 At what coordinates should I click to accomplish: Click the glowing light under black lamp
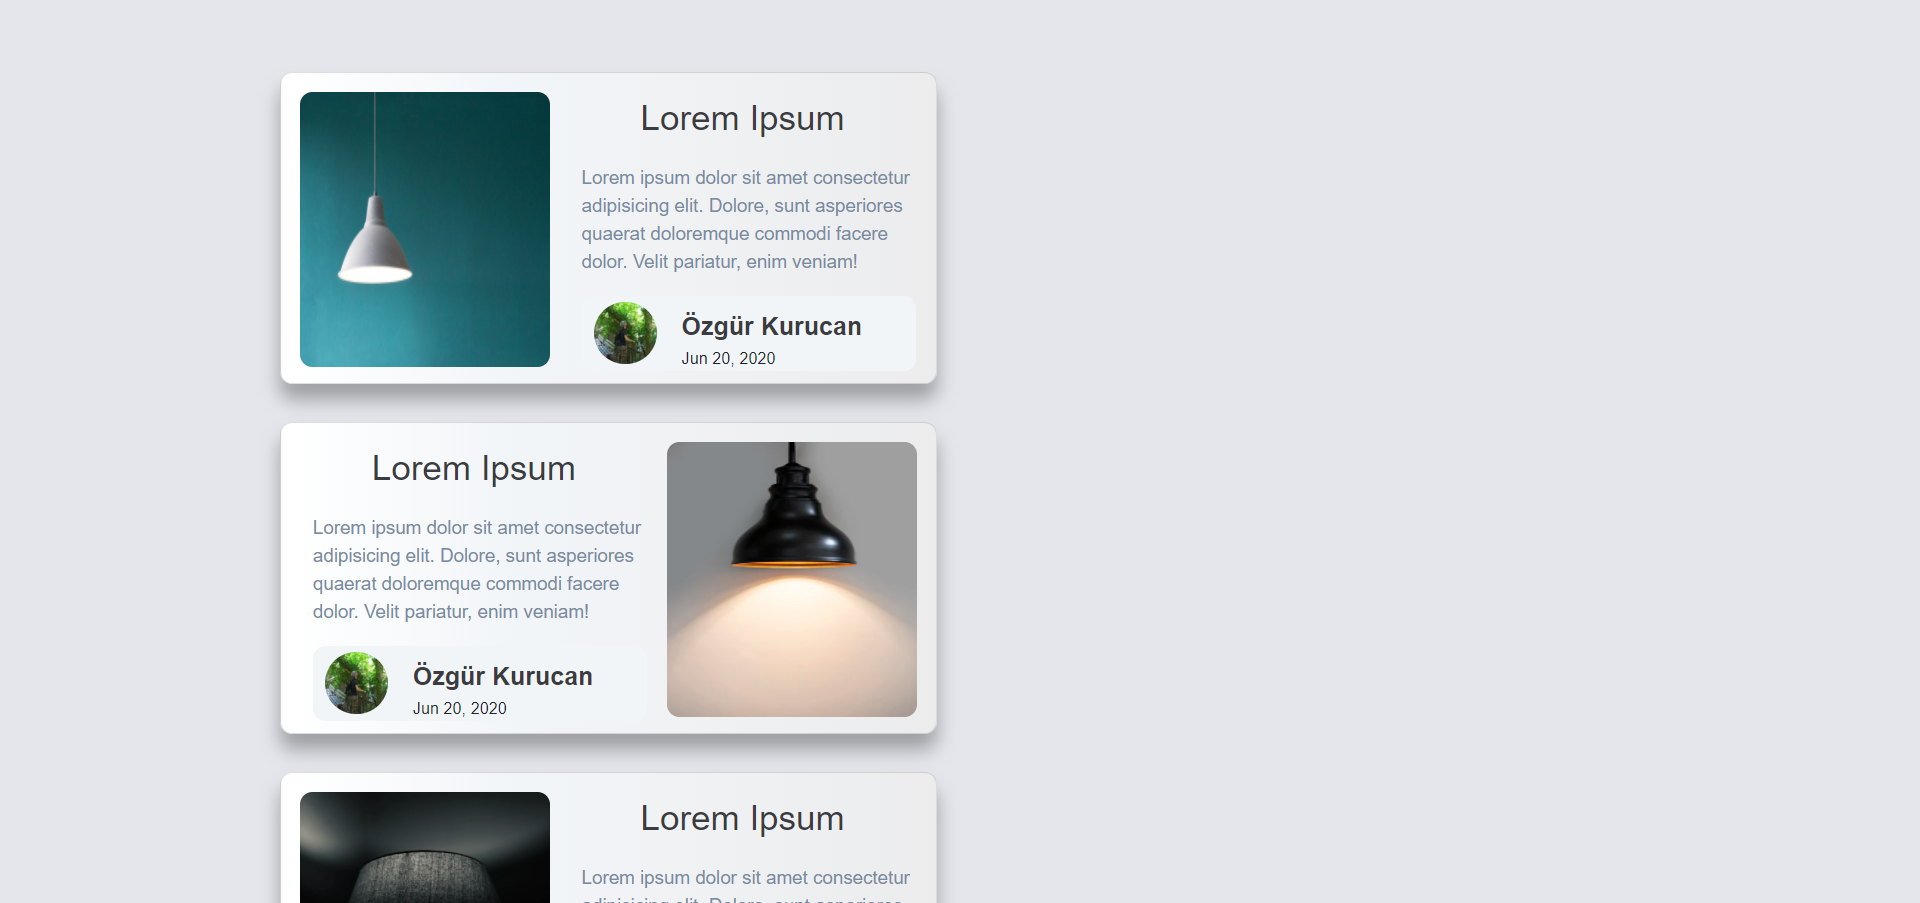[x=792, y=640]
